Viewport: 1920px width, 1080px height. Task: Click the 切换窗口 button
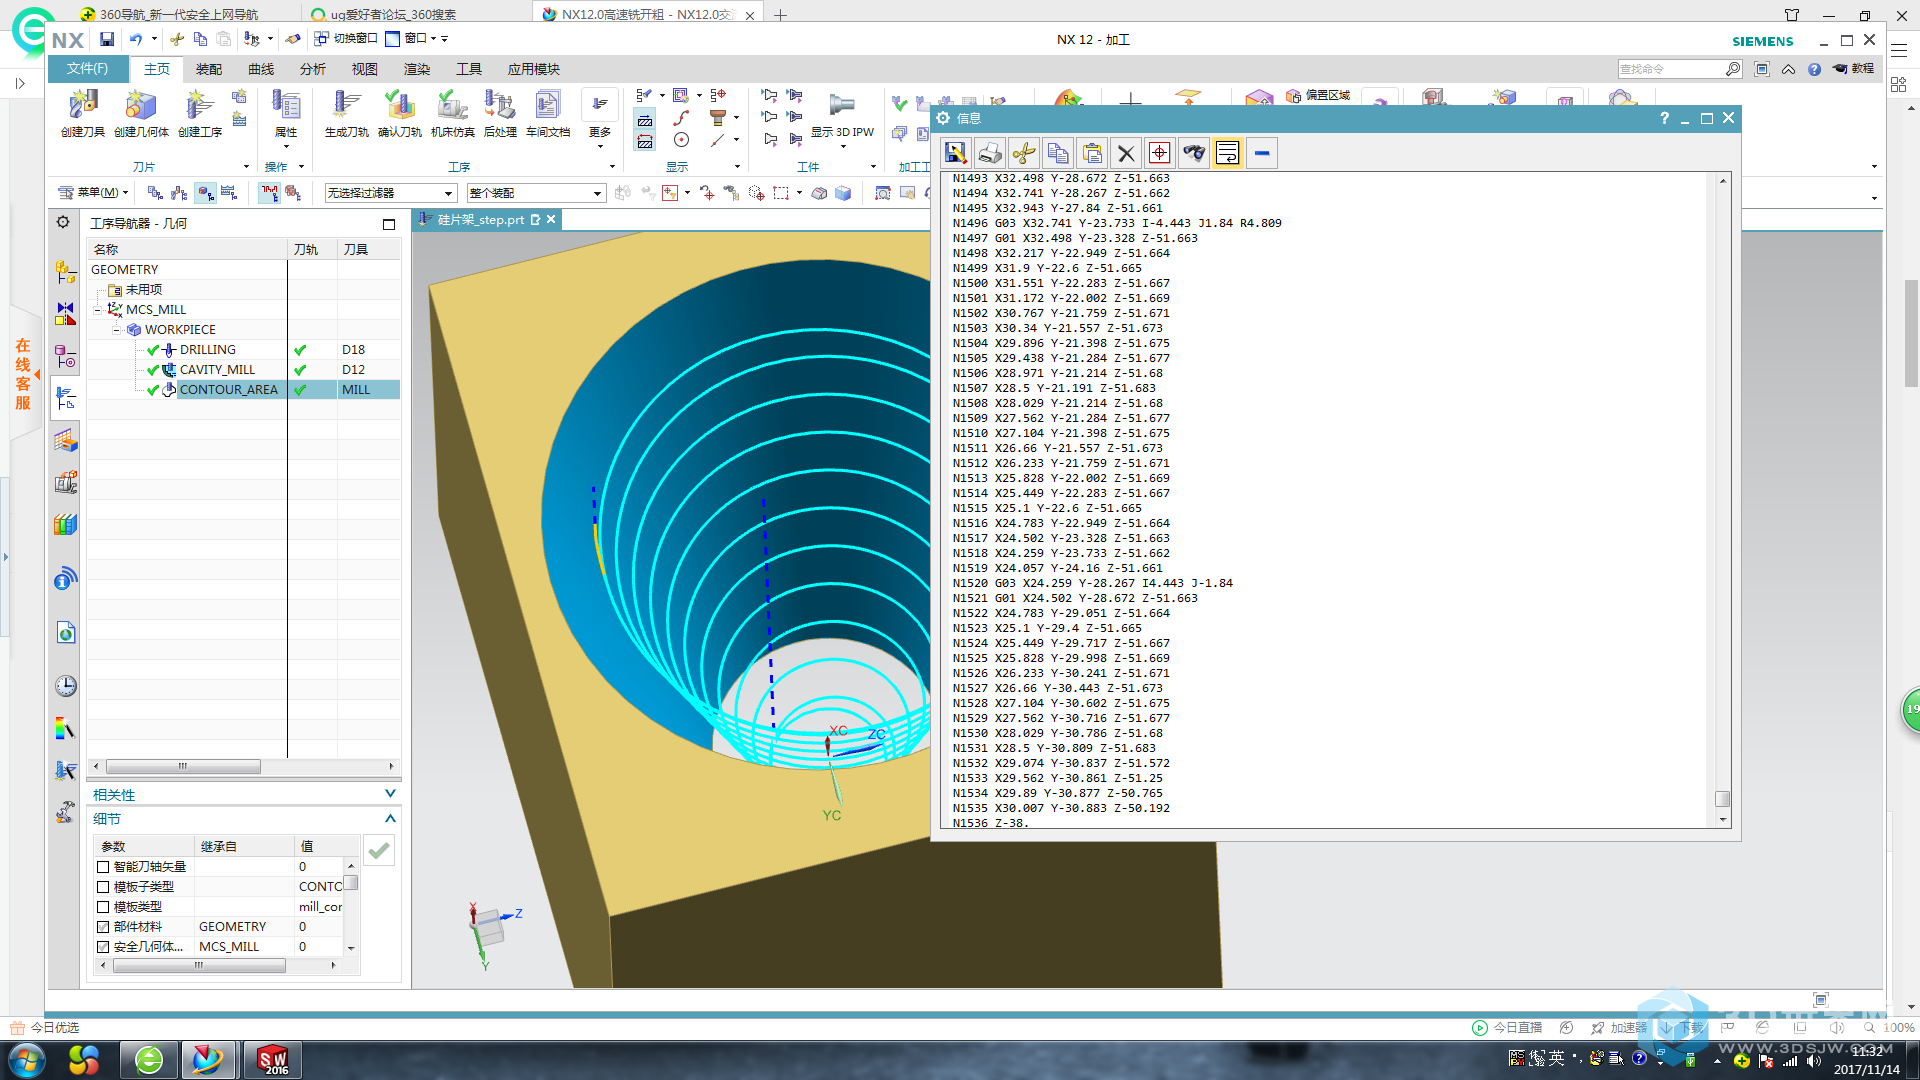(x=346, y=39)
